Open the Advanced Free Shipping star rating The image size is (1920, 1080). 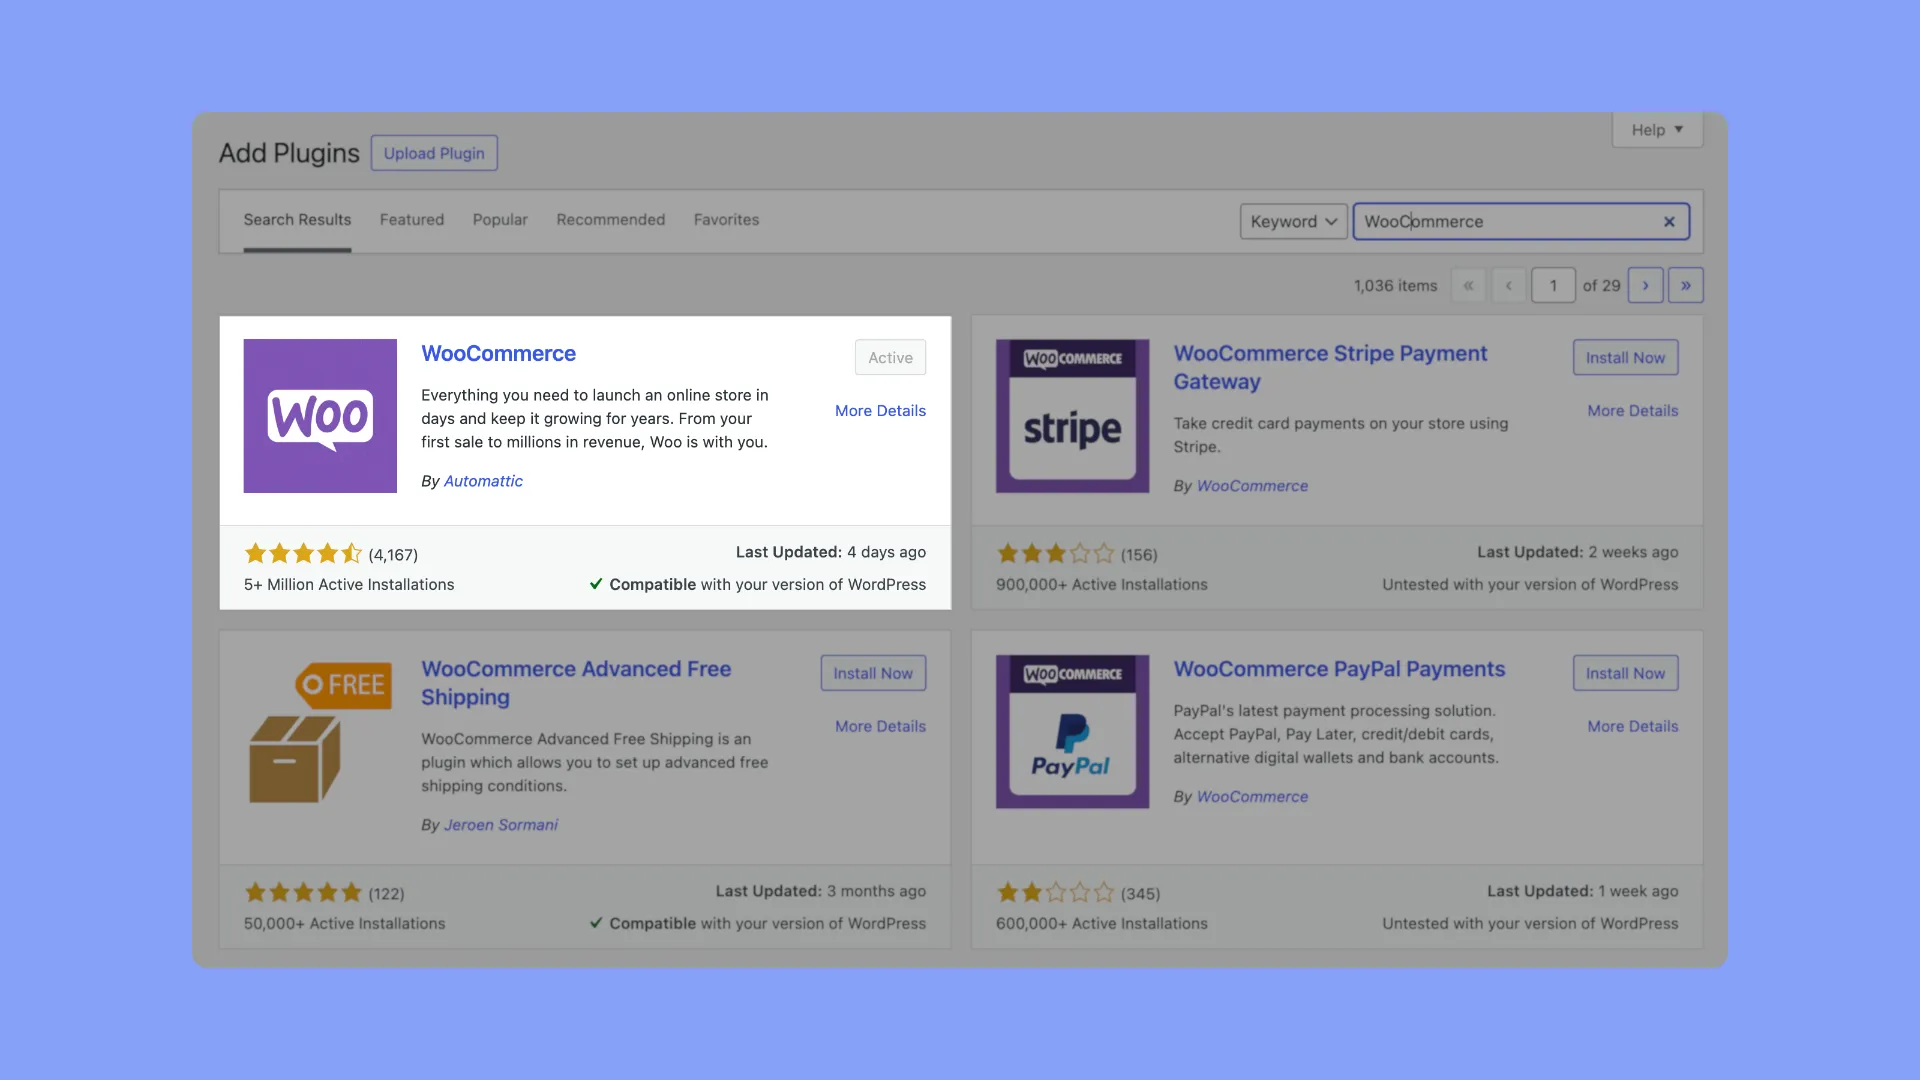click(x=303, y=893)
